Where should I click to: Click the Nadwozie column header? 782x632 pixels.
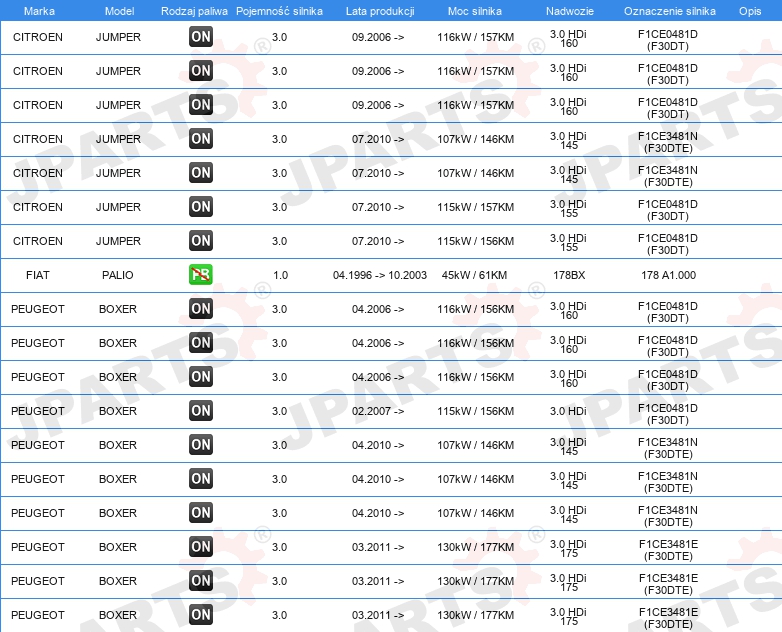tap(570, 11)
